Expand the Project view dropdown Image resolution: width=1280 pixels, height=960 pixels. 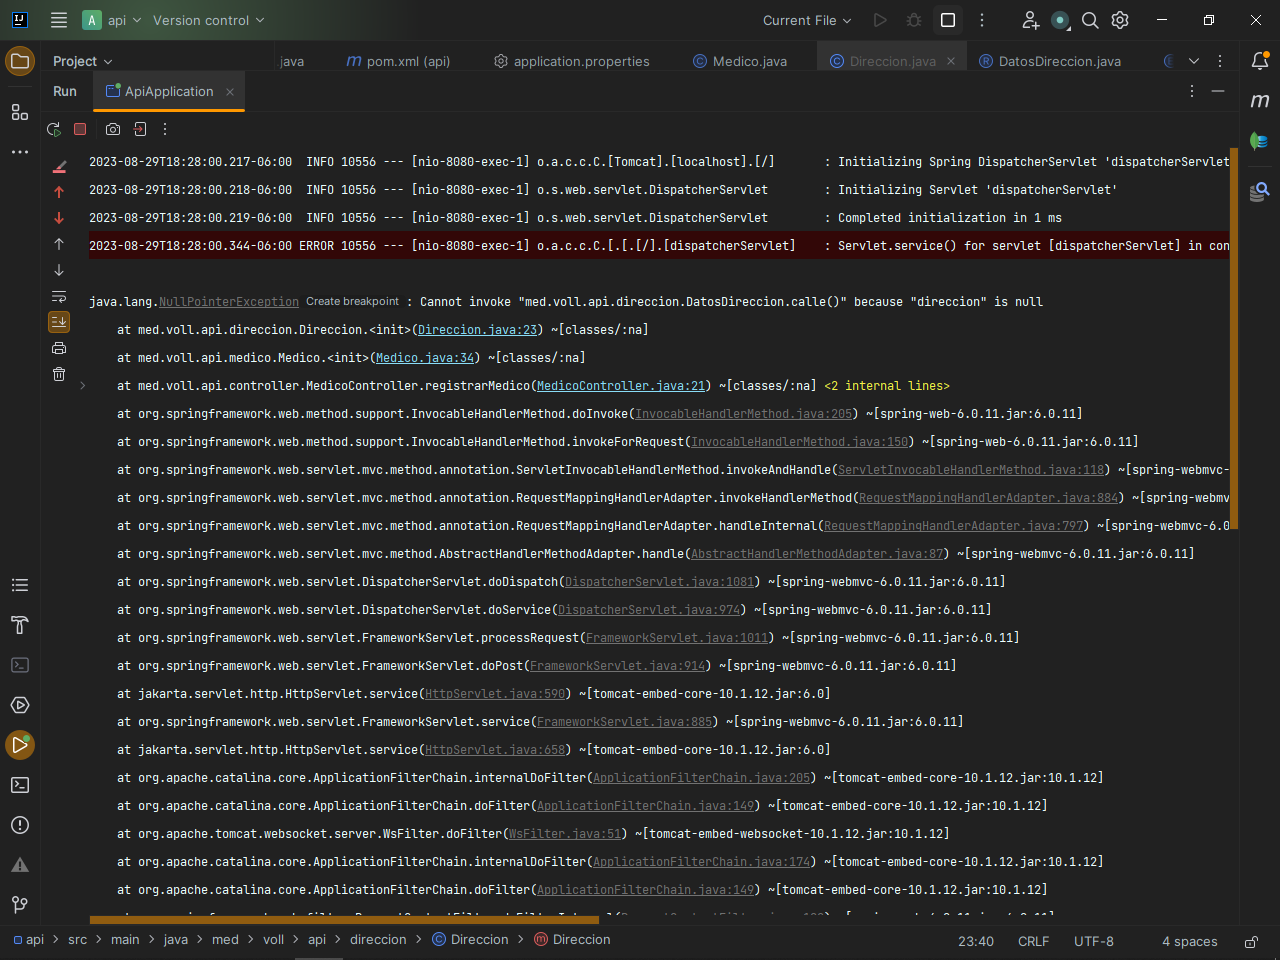[x=83, y=61]
